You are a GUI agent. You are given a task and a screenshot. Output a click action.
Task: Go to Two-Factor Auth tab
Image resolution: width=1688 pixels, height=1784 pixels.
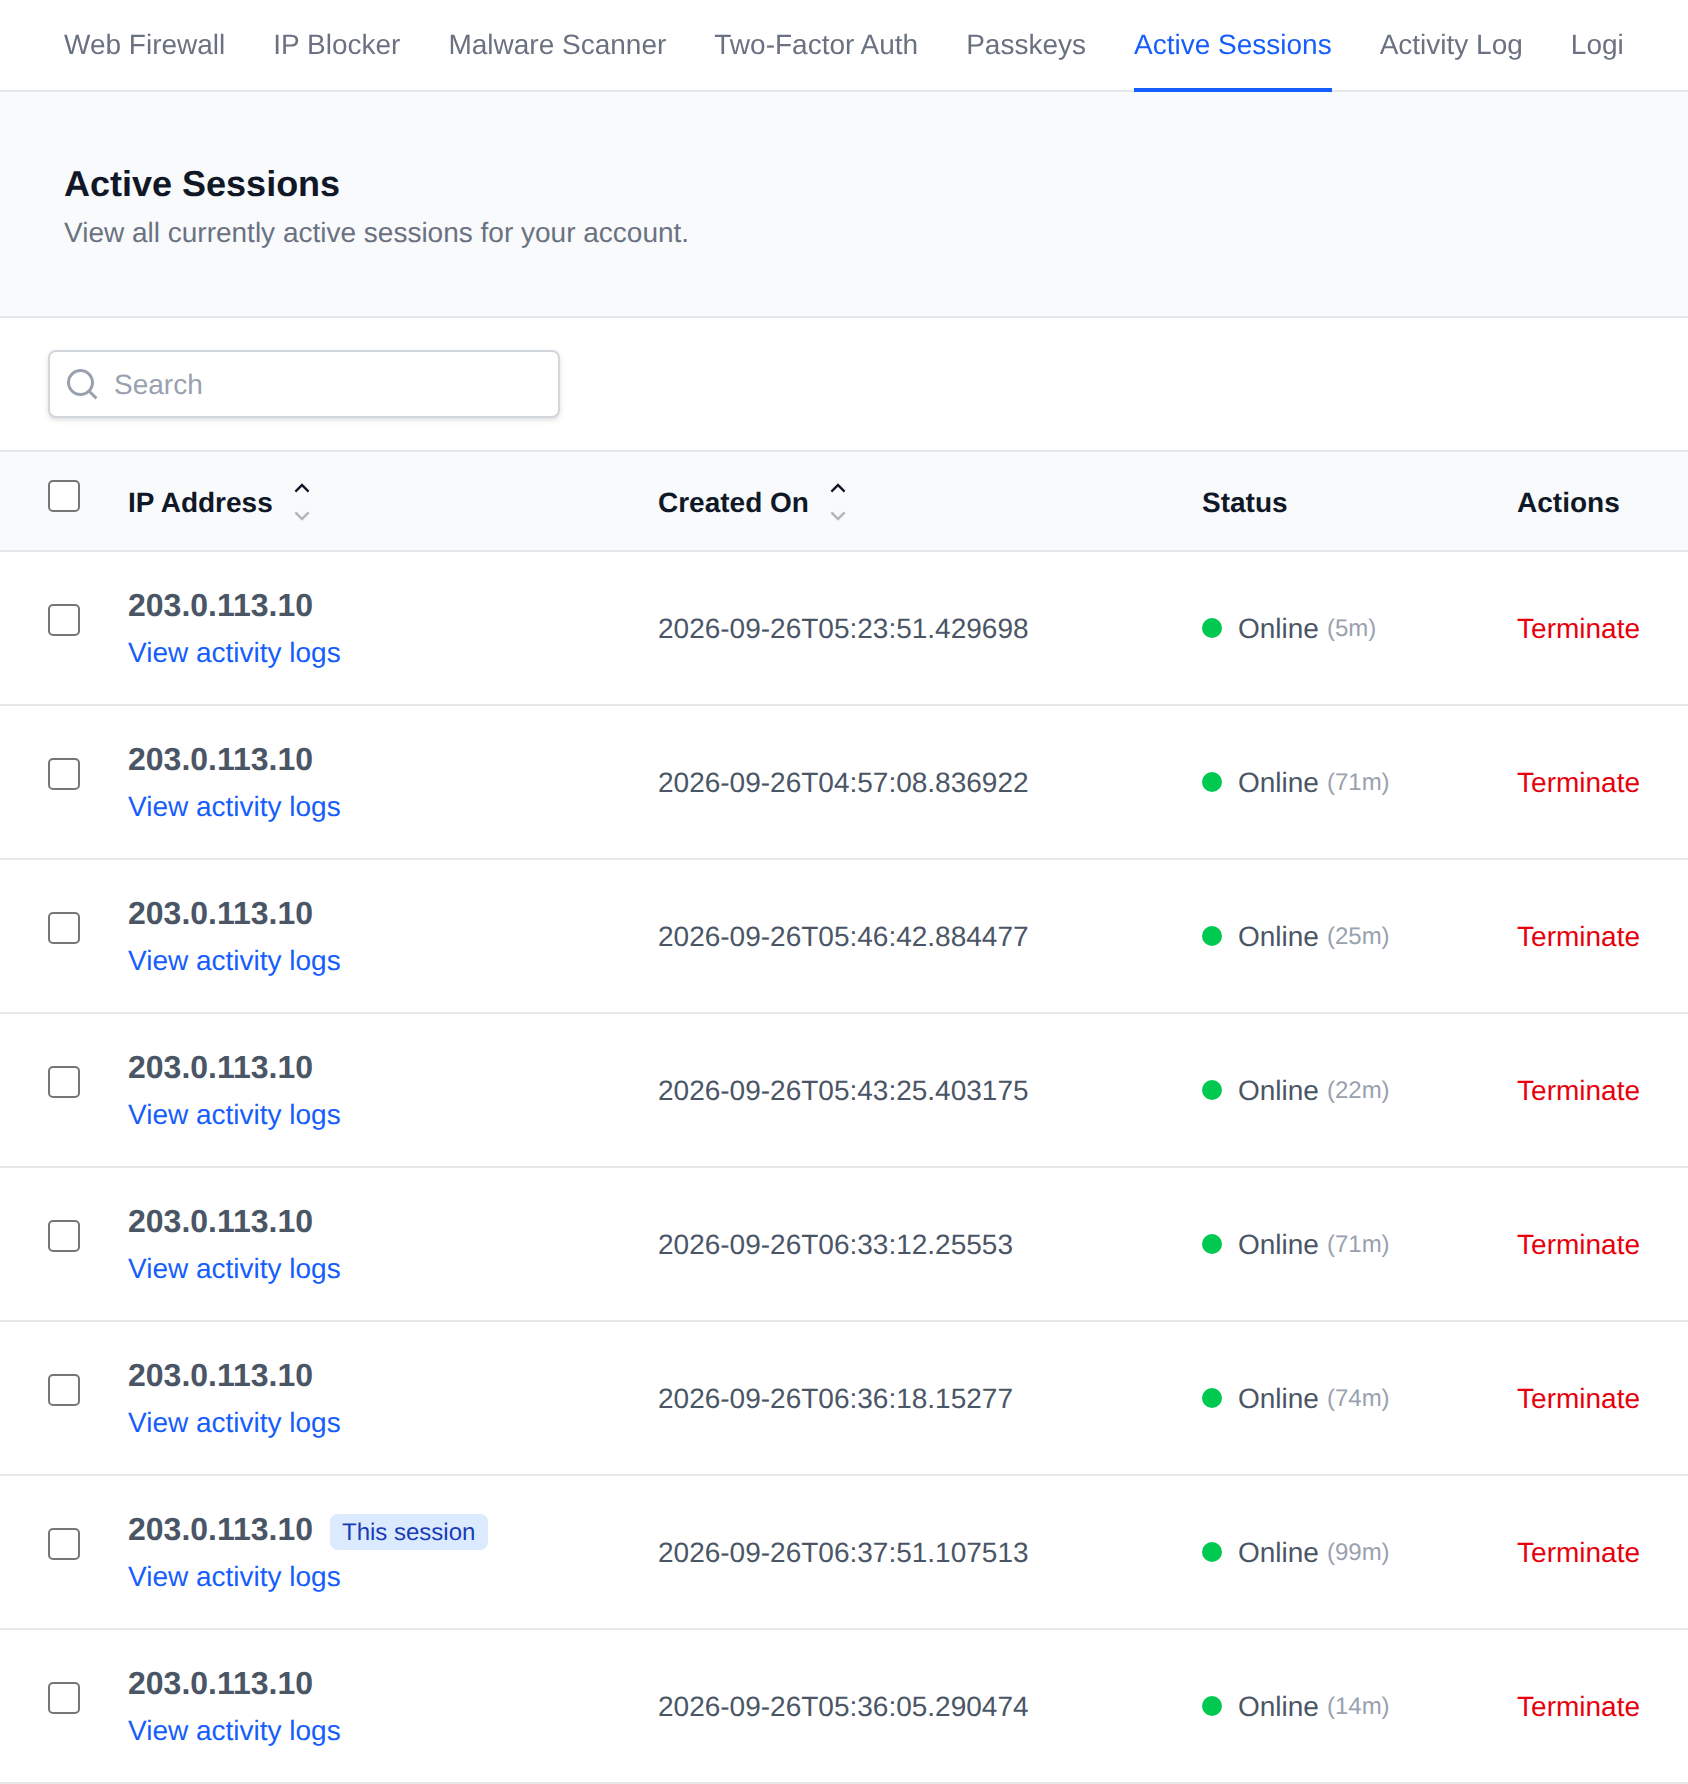pyautogui.click(x=816, y=45)
